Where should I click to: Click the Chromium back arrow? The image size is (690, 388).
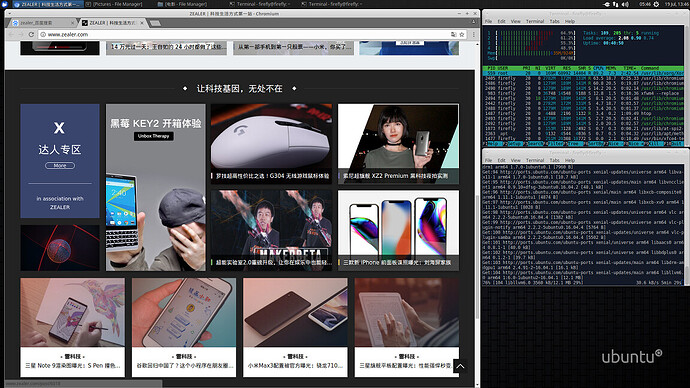11,34
